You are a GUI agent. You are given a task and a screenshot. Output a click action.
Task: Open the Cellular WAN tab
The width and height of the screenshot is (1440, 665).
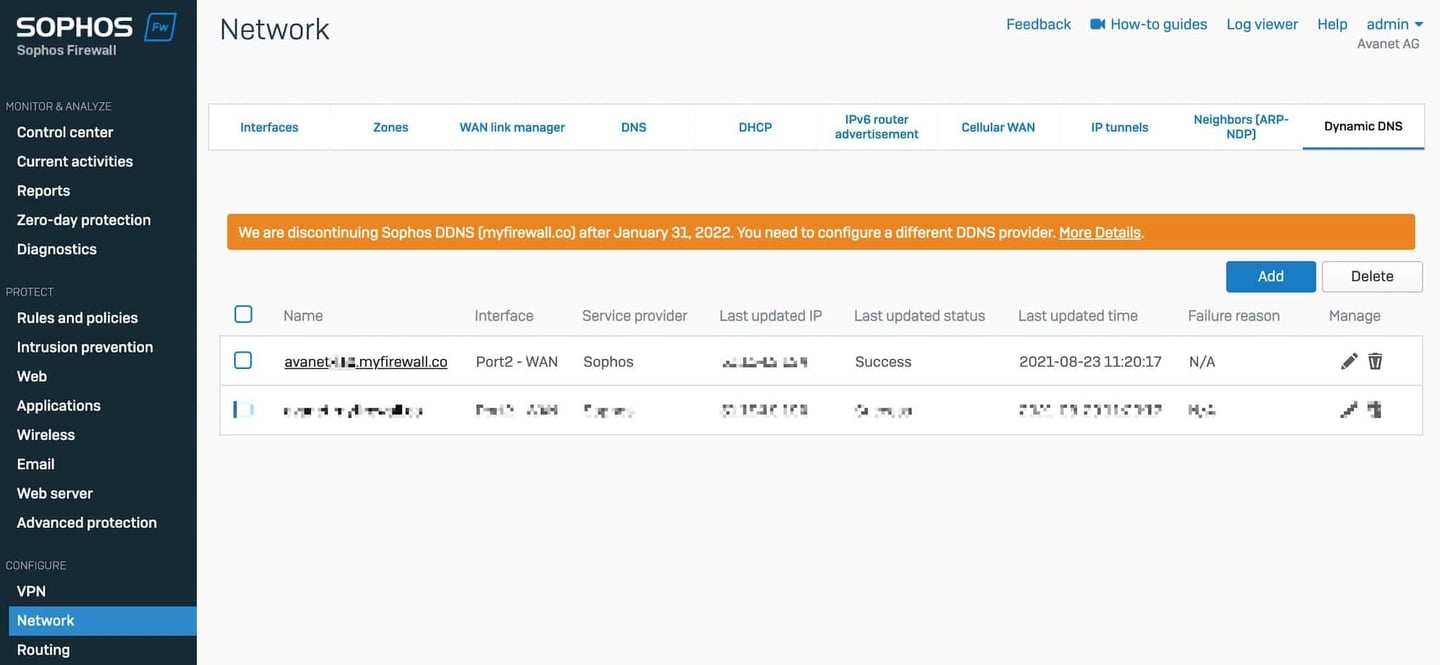coord(998,127)
